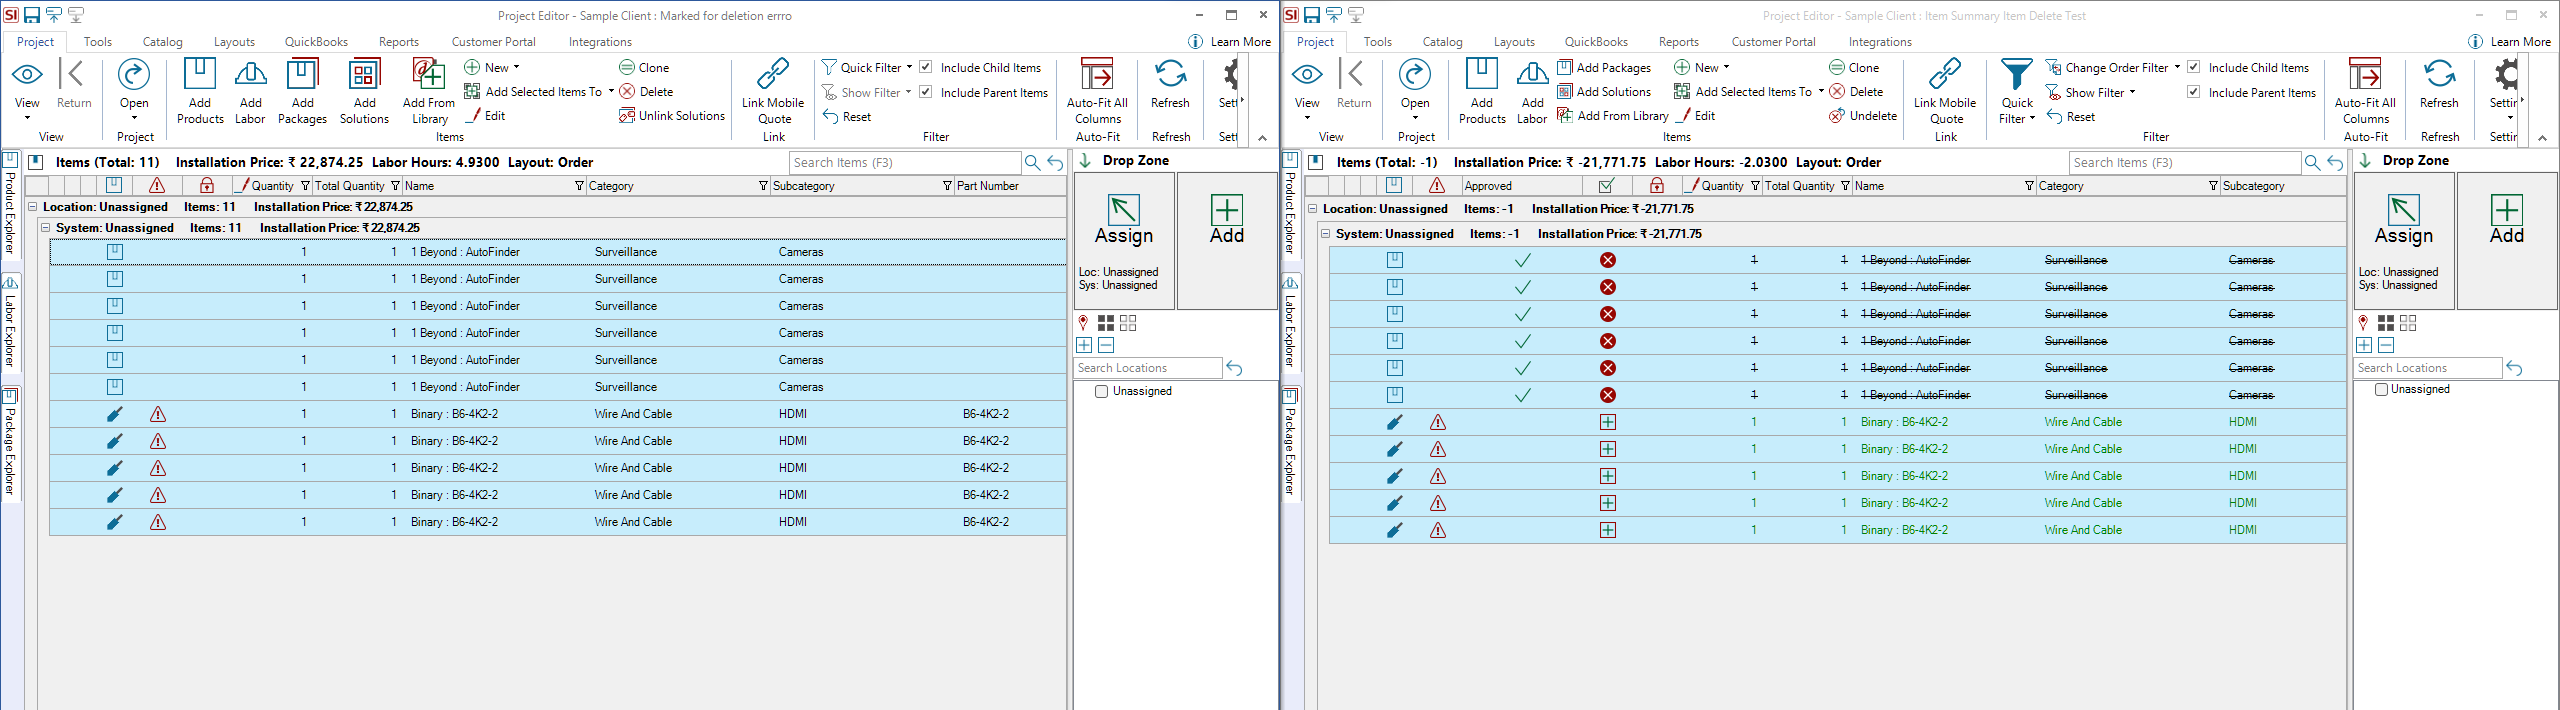Viewport: 2560px width, 710px height.
Task: Click Approved checkmark column header, right window
Action: point(1607,186)
